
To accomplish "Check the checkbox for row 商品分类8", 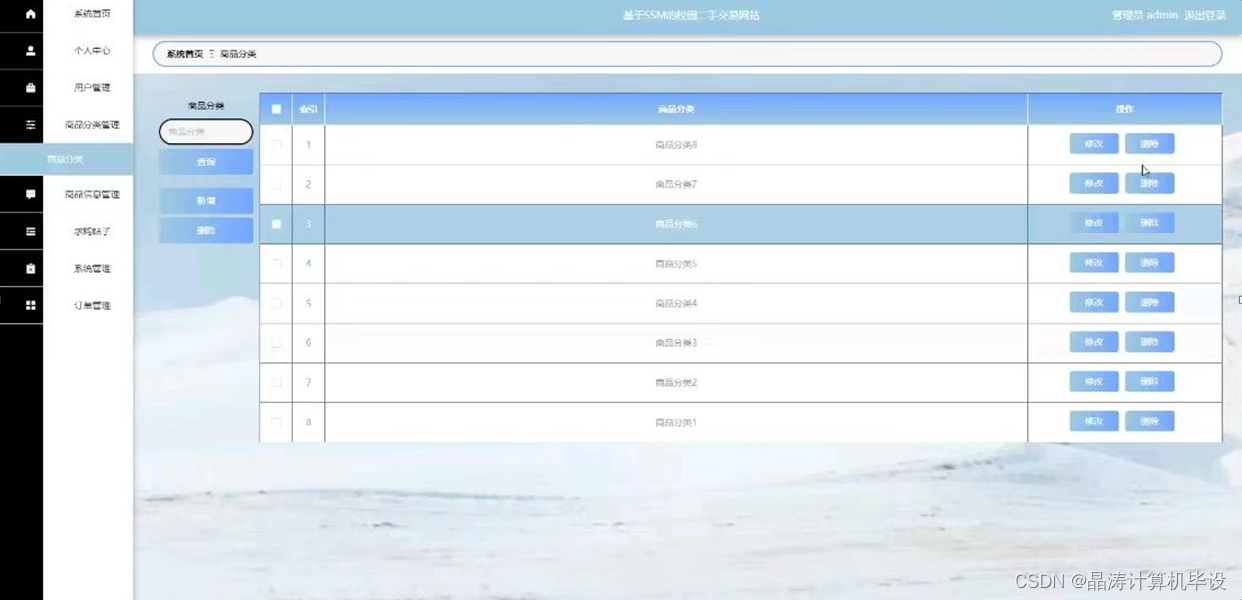I will pos(276,145).
